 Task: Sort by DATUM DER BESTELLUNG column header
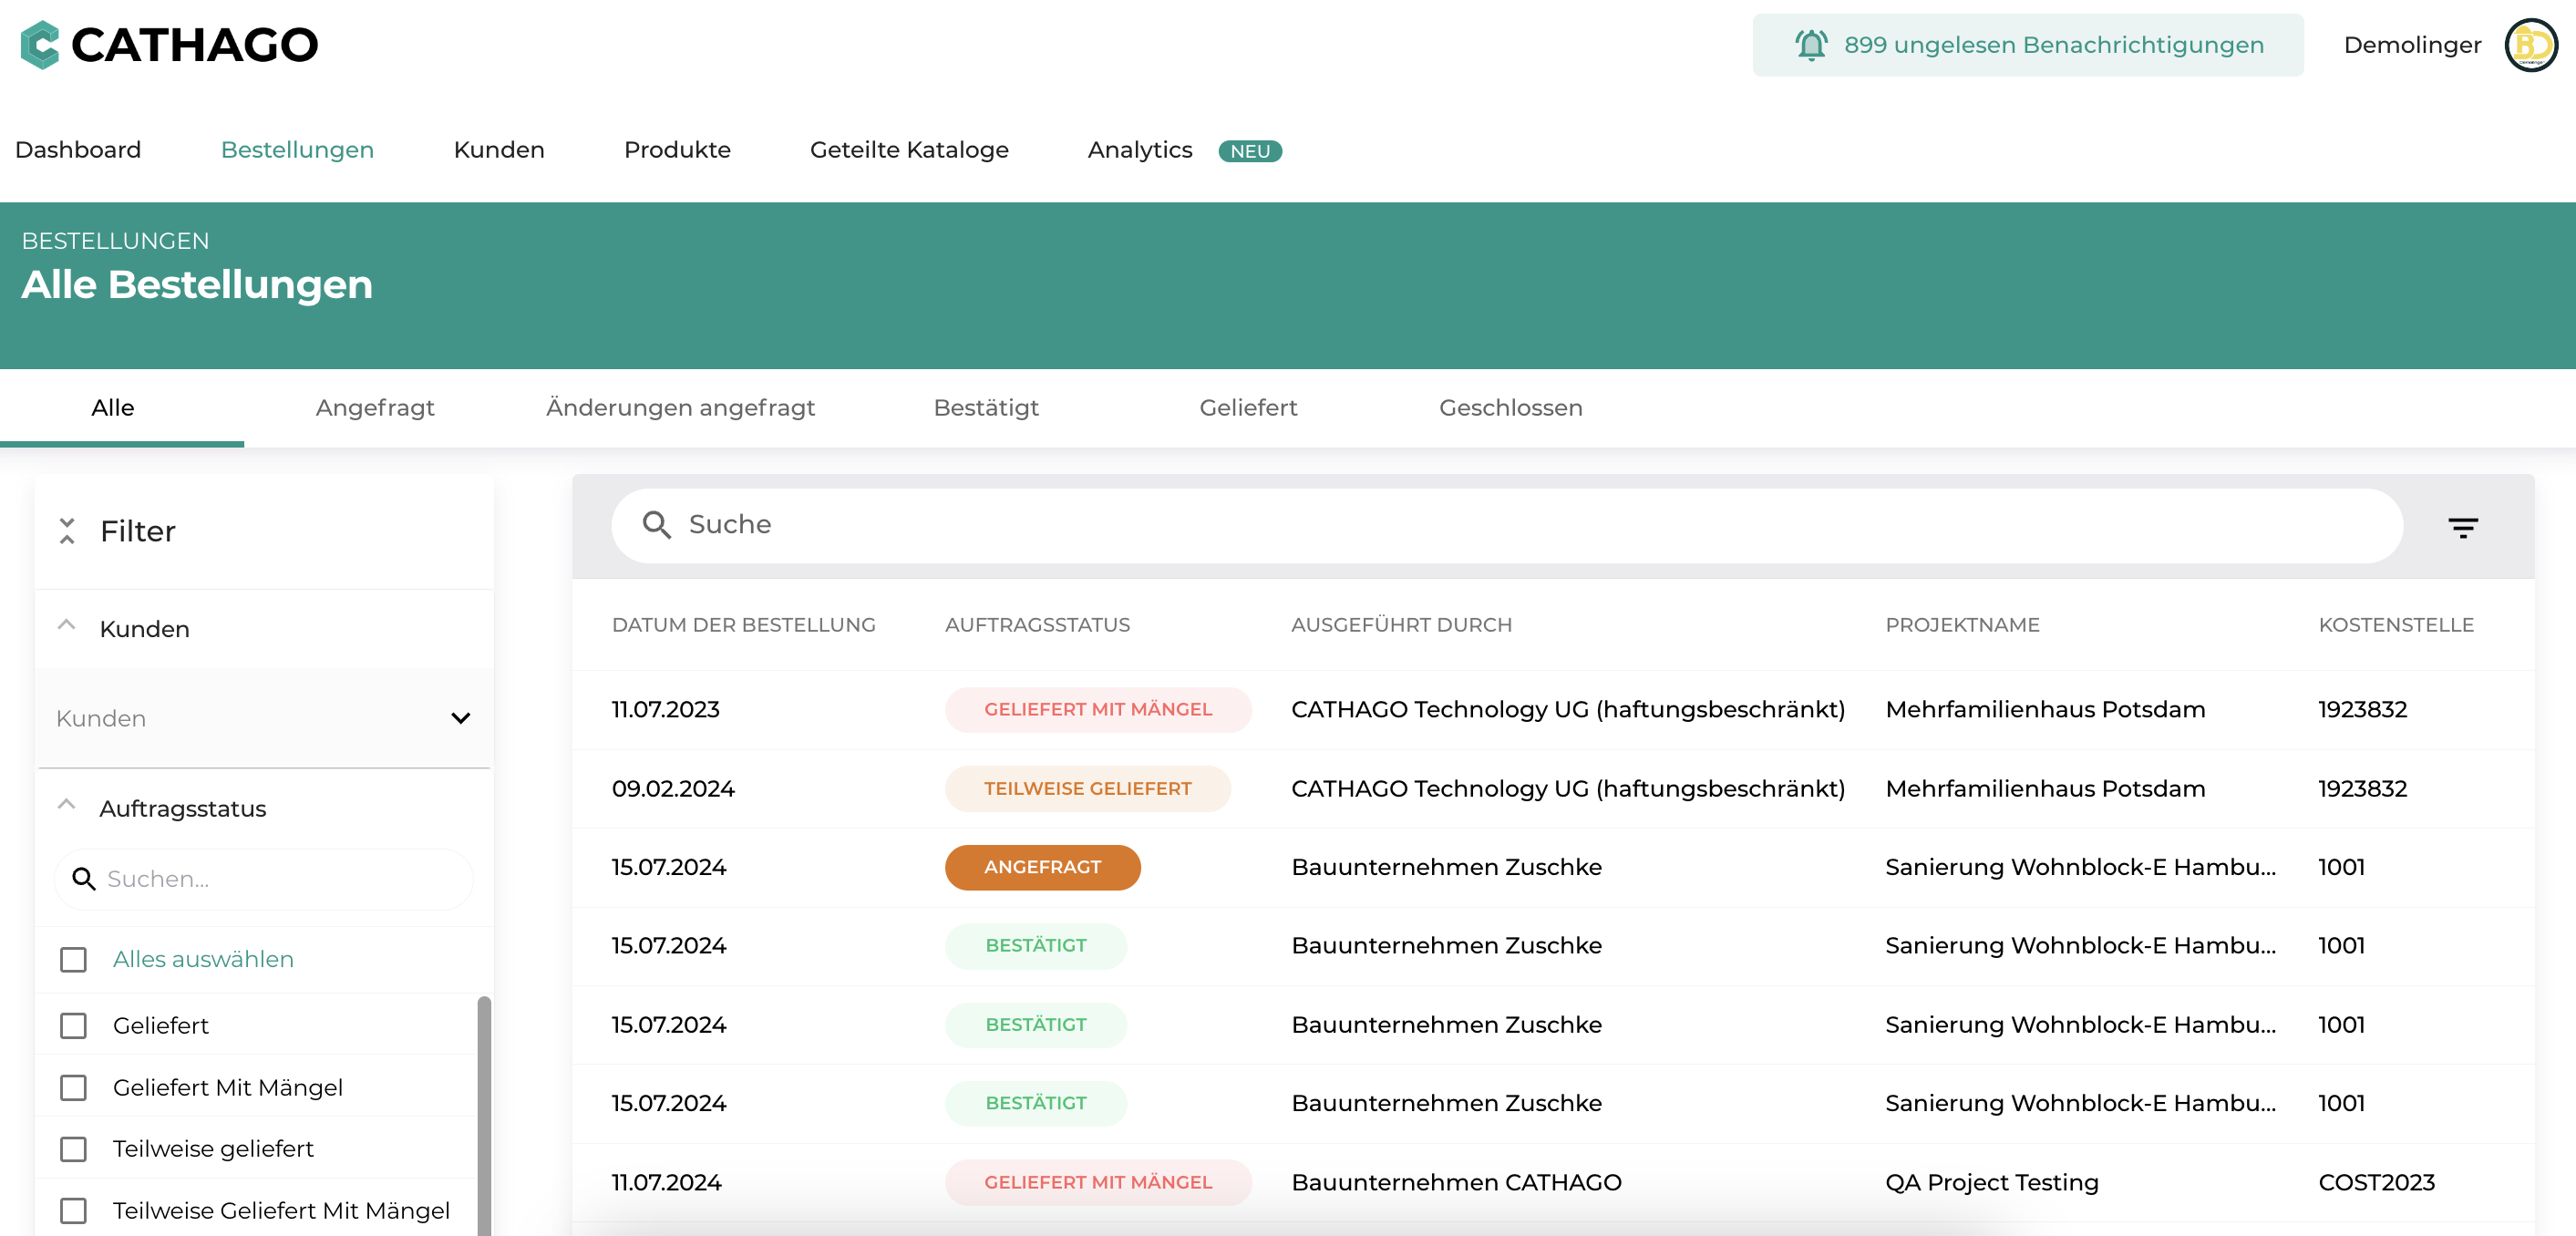pos(743,625)
